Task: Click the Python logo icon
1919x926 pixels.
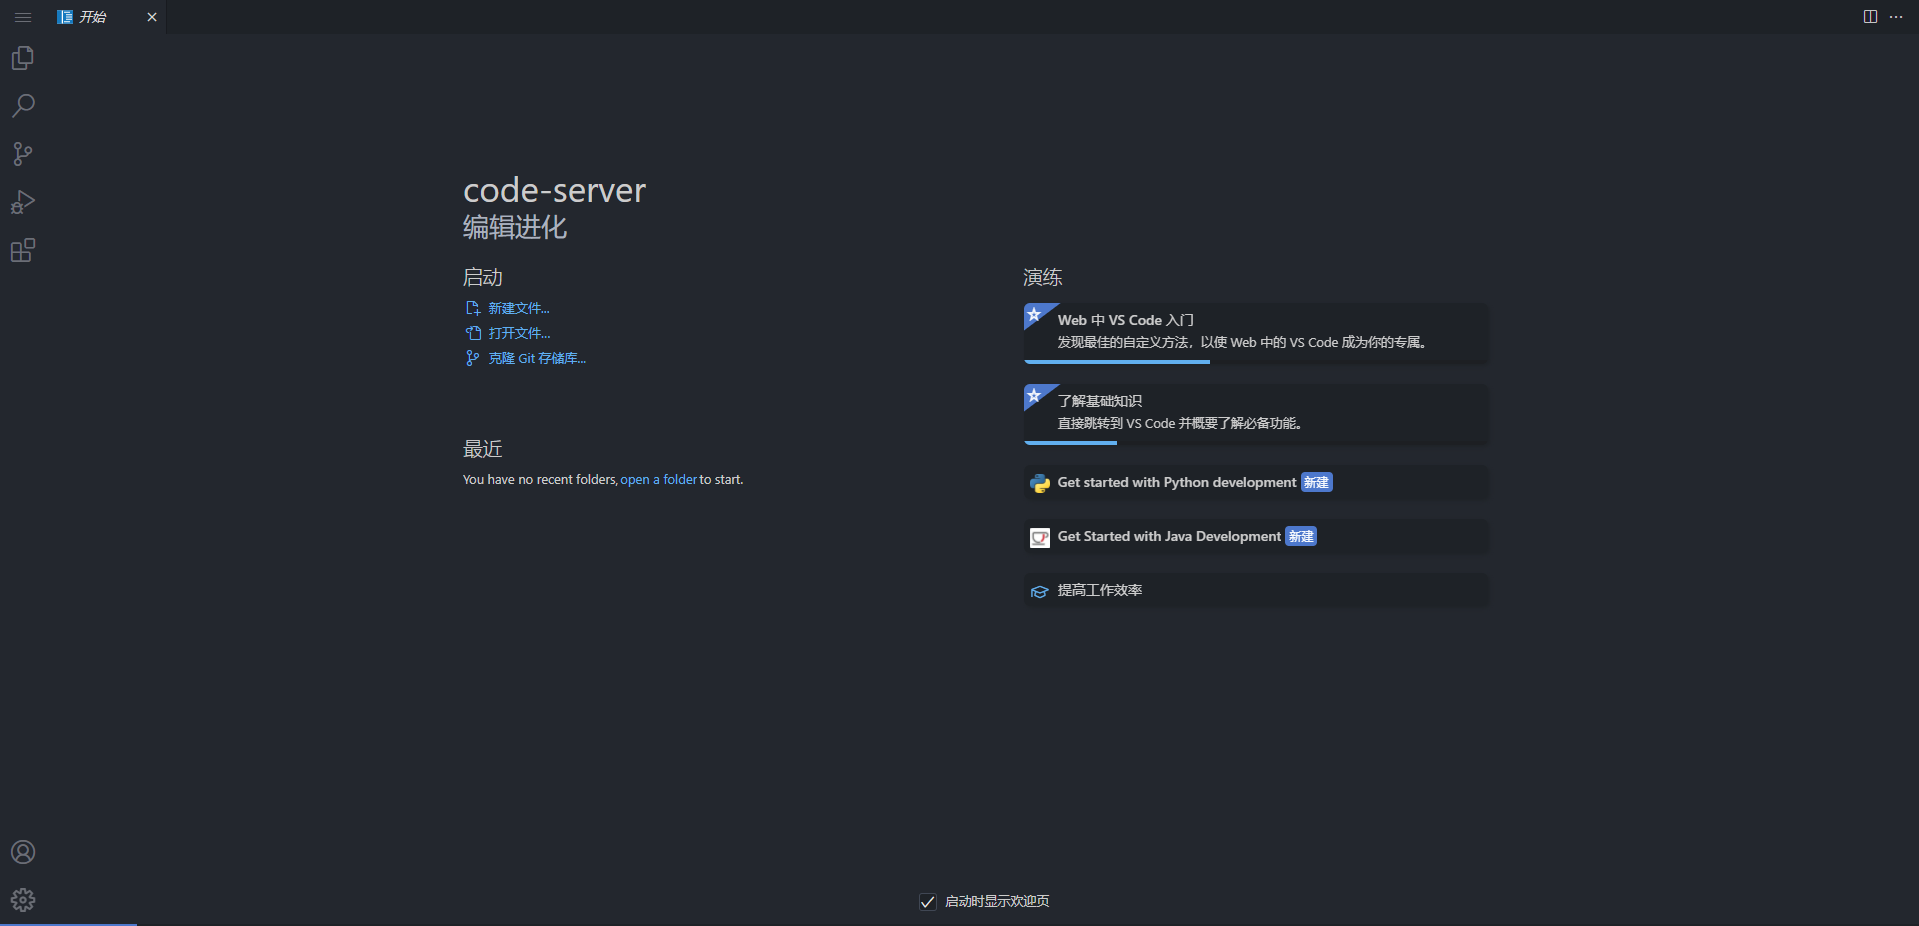Action: pyautogui.click(x=1040, y=484)
